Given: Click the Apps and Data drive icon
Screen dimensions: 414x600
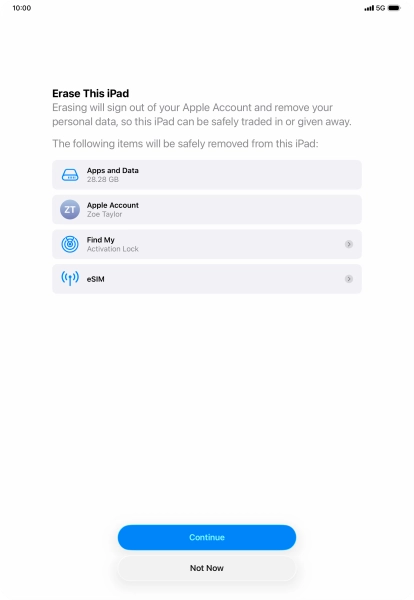Looking at the screenshot, I should pyautogui.click(x=70, y=175).
